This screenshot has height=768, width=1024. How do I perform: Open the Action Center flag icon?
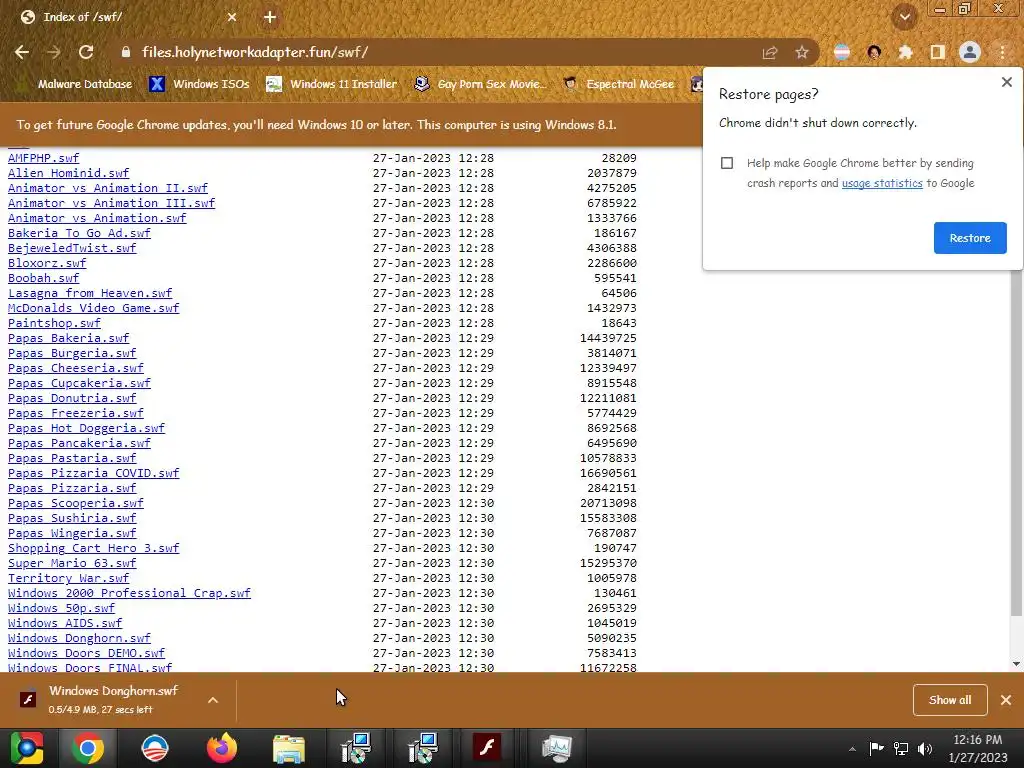click(x=876, y=749)
